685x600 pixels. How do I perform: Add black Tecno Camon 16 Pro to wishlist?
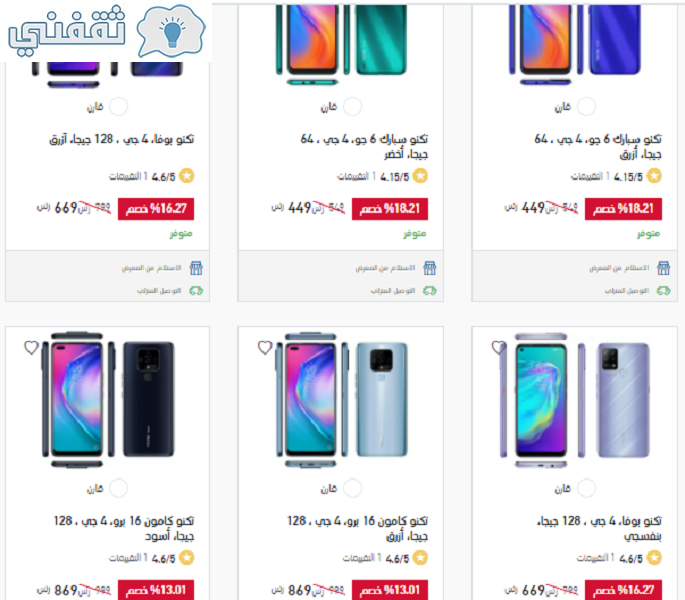[31, 348]
